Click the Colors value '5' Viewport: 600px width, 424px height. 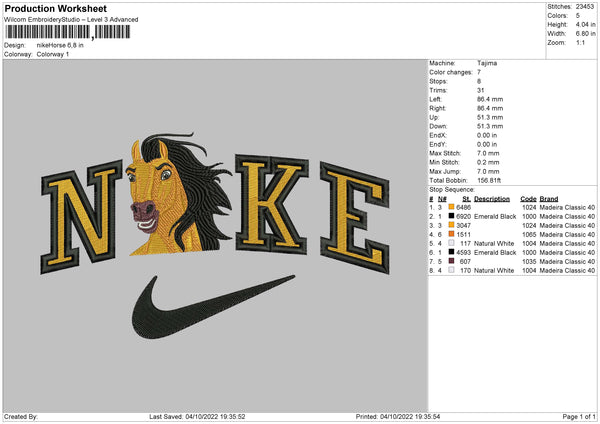tap(578, 16)
